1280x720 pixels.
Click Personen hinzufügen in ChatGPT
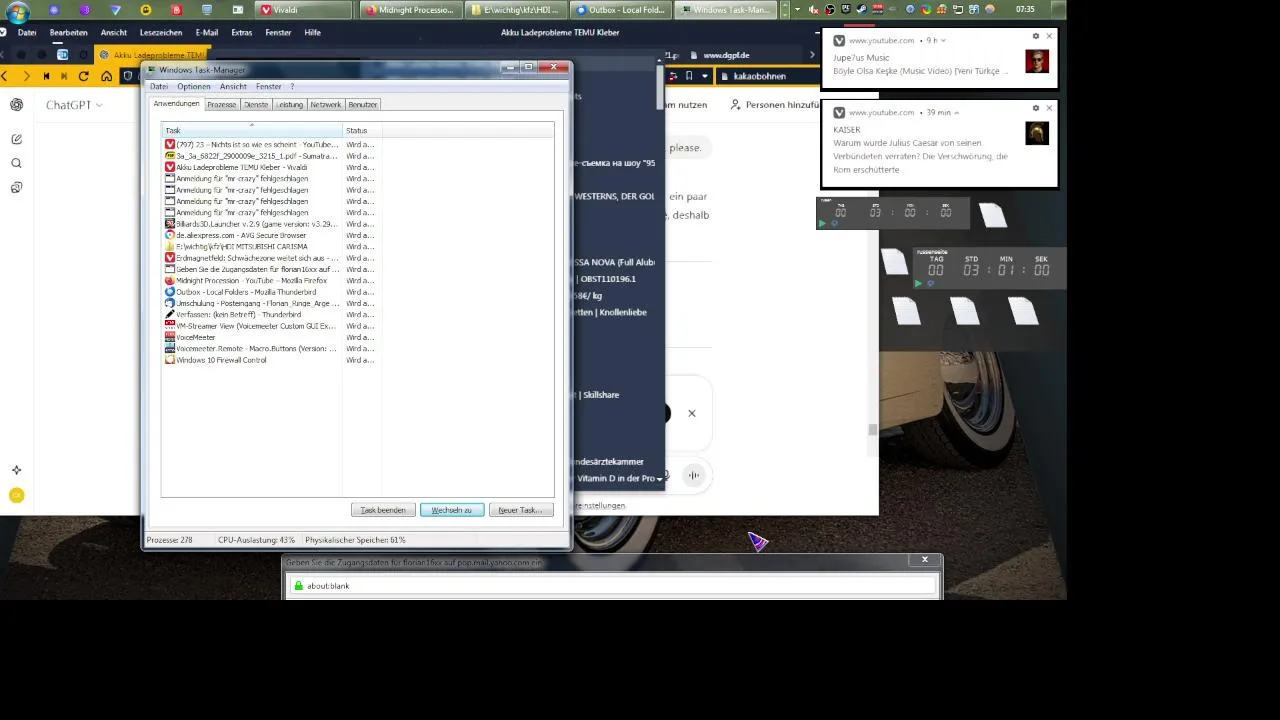(775, 105)
